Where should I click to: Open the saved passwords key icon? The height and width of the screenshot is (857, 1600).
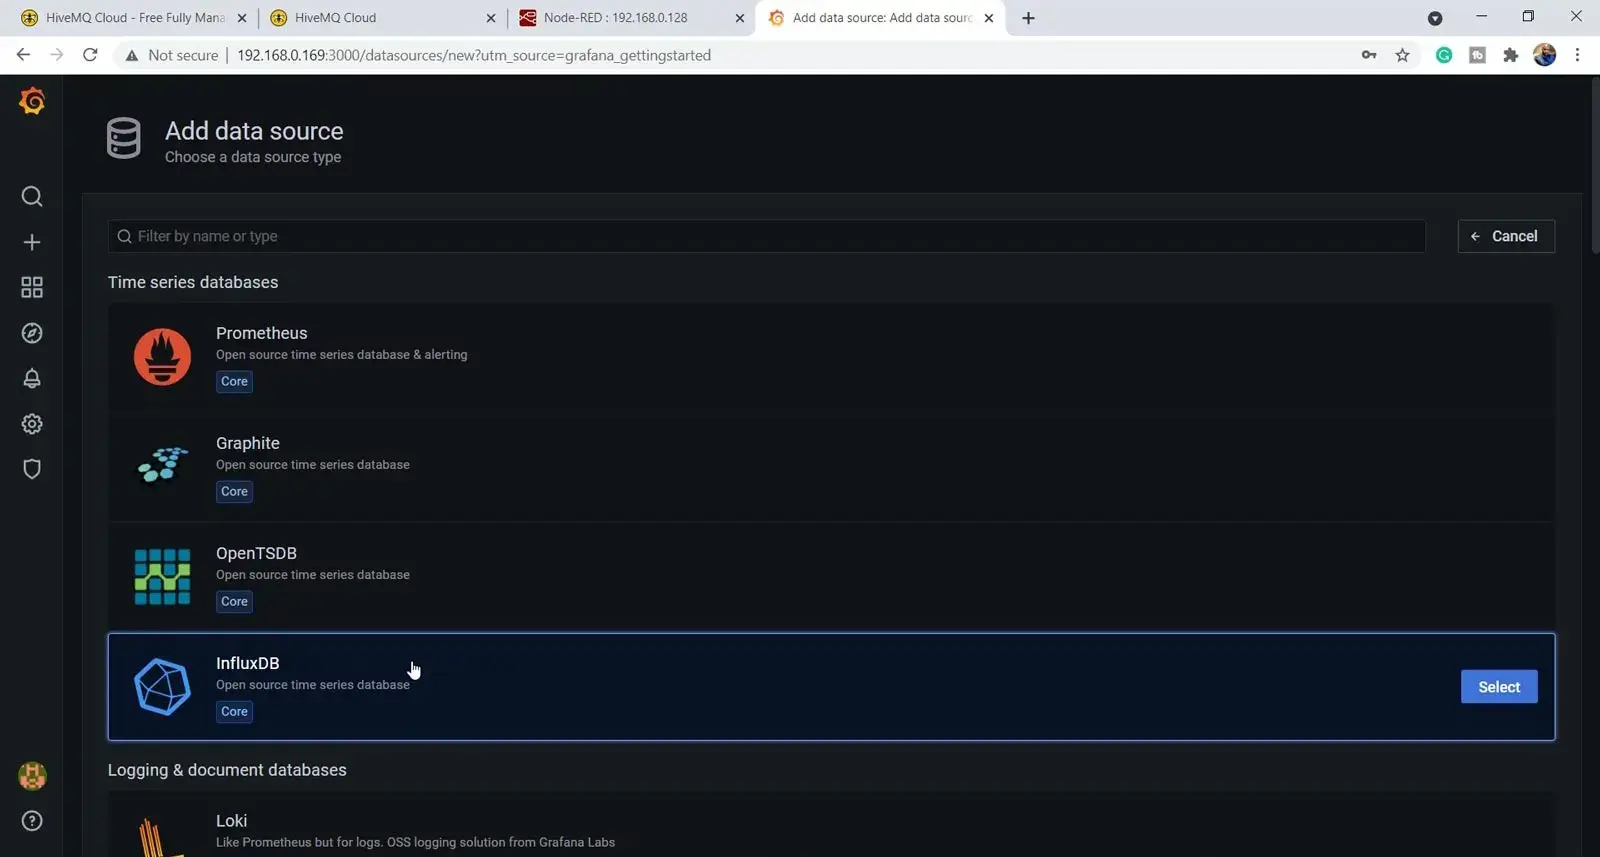click(x=1369, y=55)
